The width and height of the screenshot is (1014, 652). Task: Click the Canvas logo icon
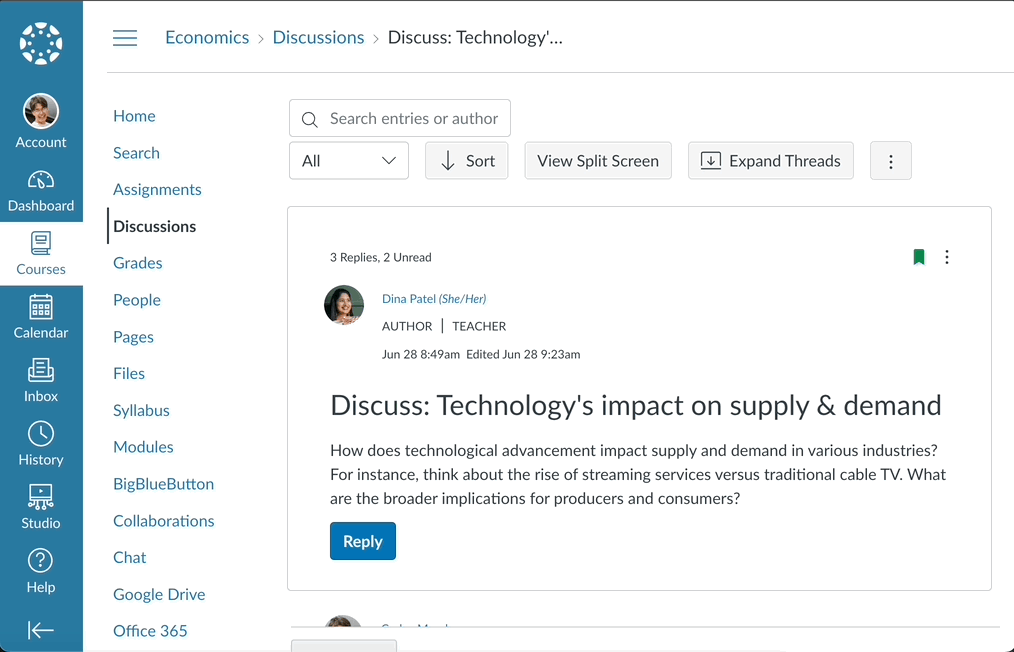41,44
